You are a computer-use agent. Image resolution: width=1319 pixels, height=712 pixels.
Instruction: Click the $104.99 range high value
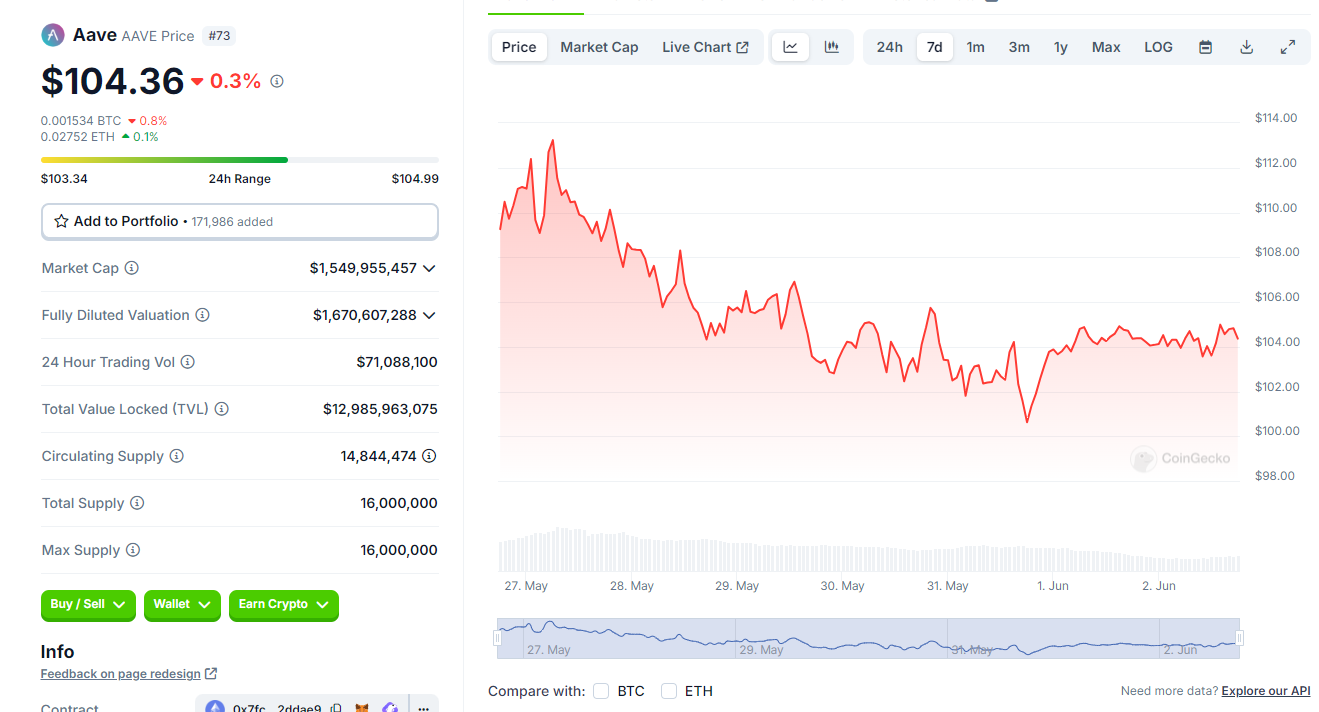pos(415,179)
